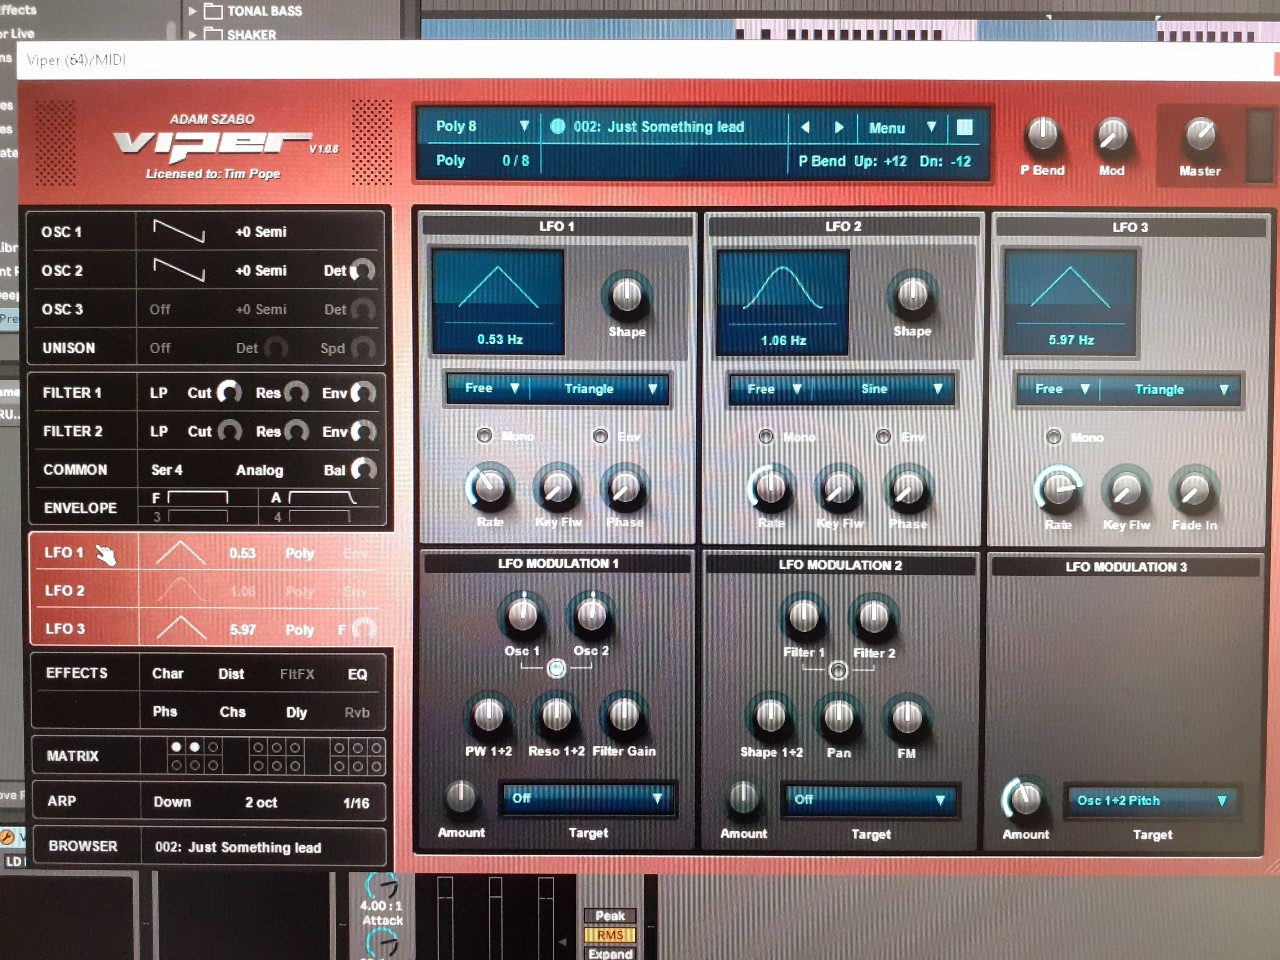Toggle Filter 1 / Filter 2 link button
This screenshot has width=1280, height=960.
tap(839, 670)
